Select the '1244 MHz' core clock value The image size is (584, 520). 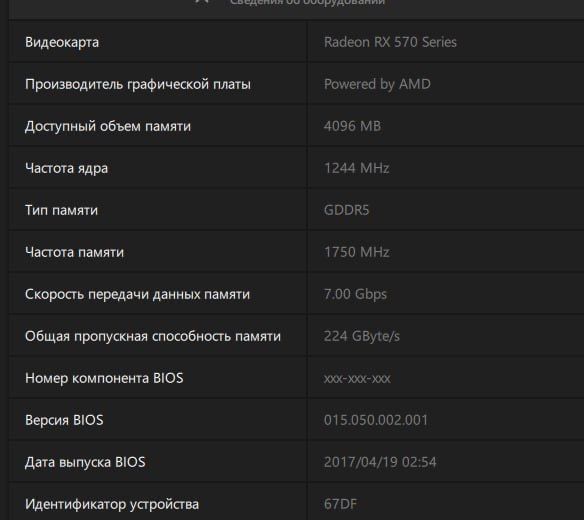click(356, 168)
